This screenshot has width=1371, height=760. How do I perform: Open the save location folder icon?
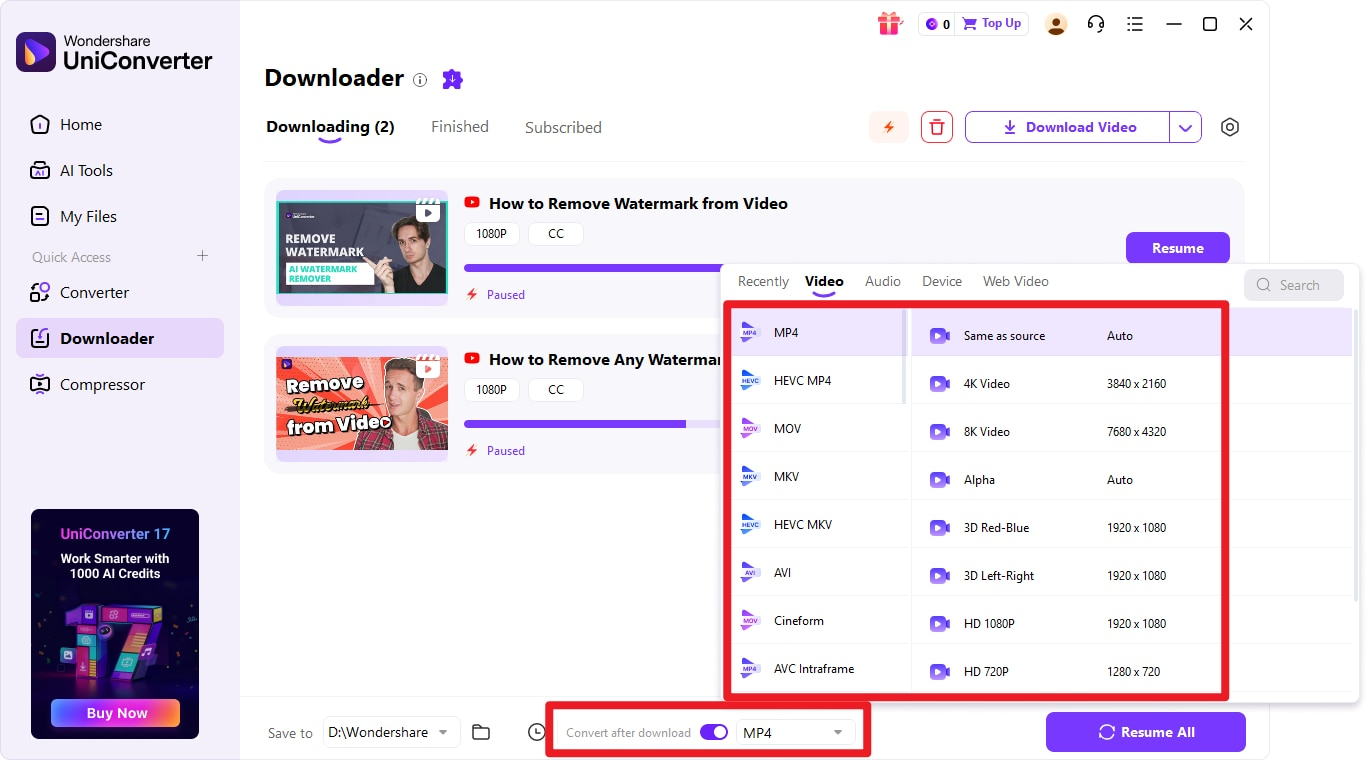coord(481,732)
